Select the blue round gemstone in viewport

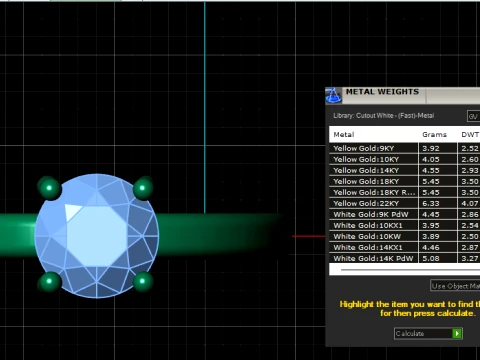point(97,236)
